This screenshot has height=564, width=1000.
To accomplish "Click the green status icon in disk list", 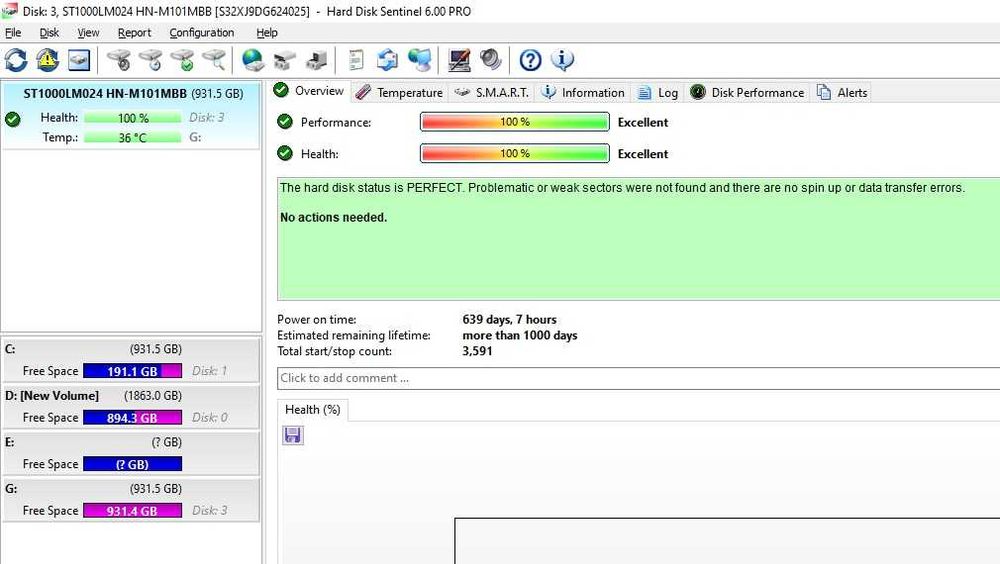I will 13,119.
